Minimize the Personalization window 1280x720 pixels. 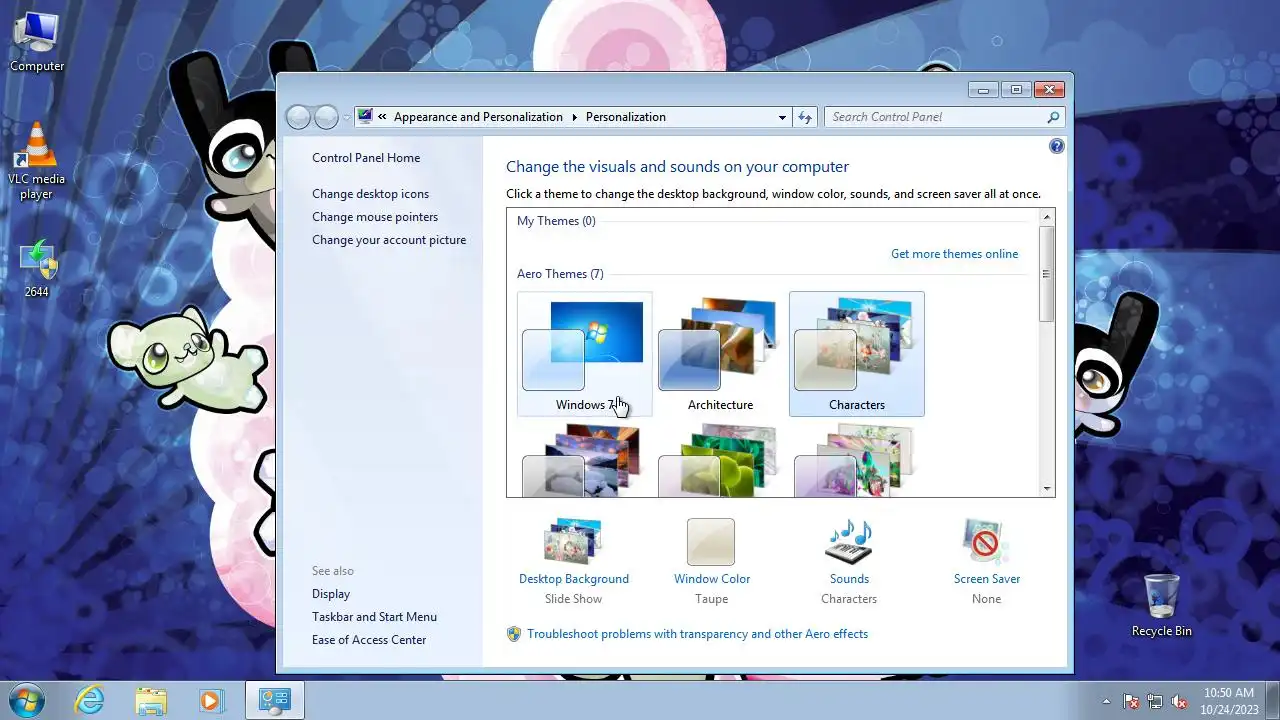tap(983, 90)
